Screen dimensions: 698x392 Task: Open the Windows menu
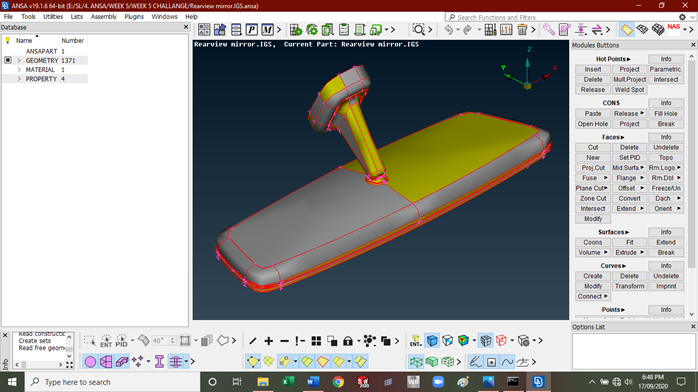tap(164, 16)
